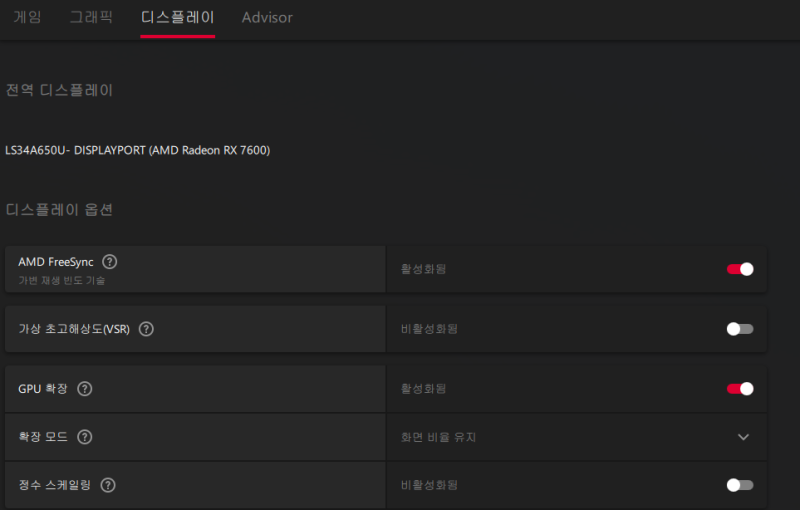This screenshot has height=510, width=800.
Task: Turn off the GPU 확장 toggle
Action: click(x=740, y=389)
